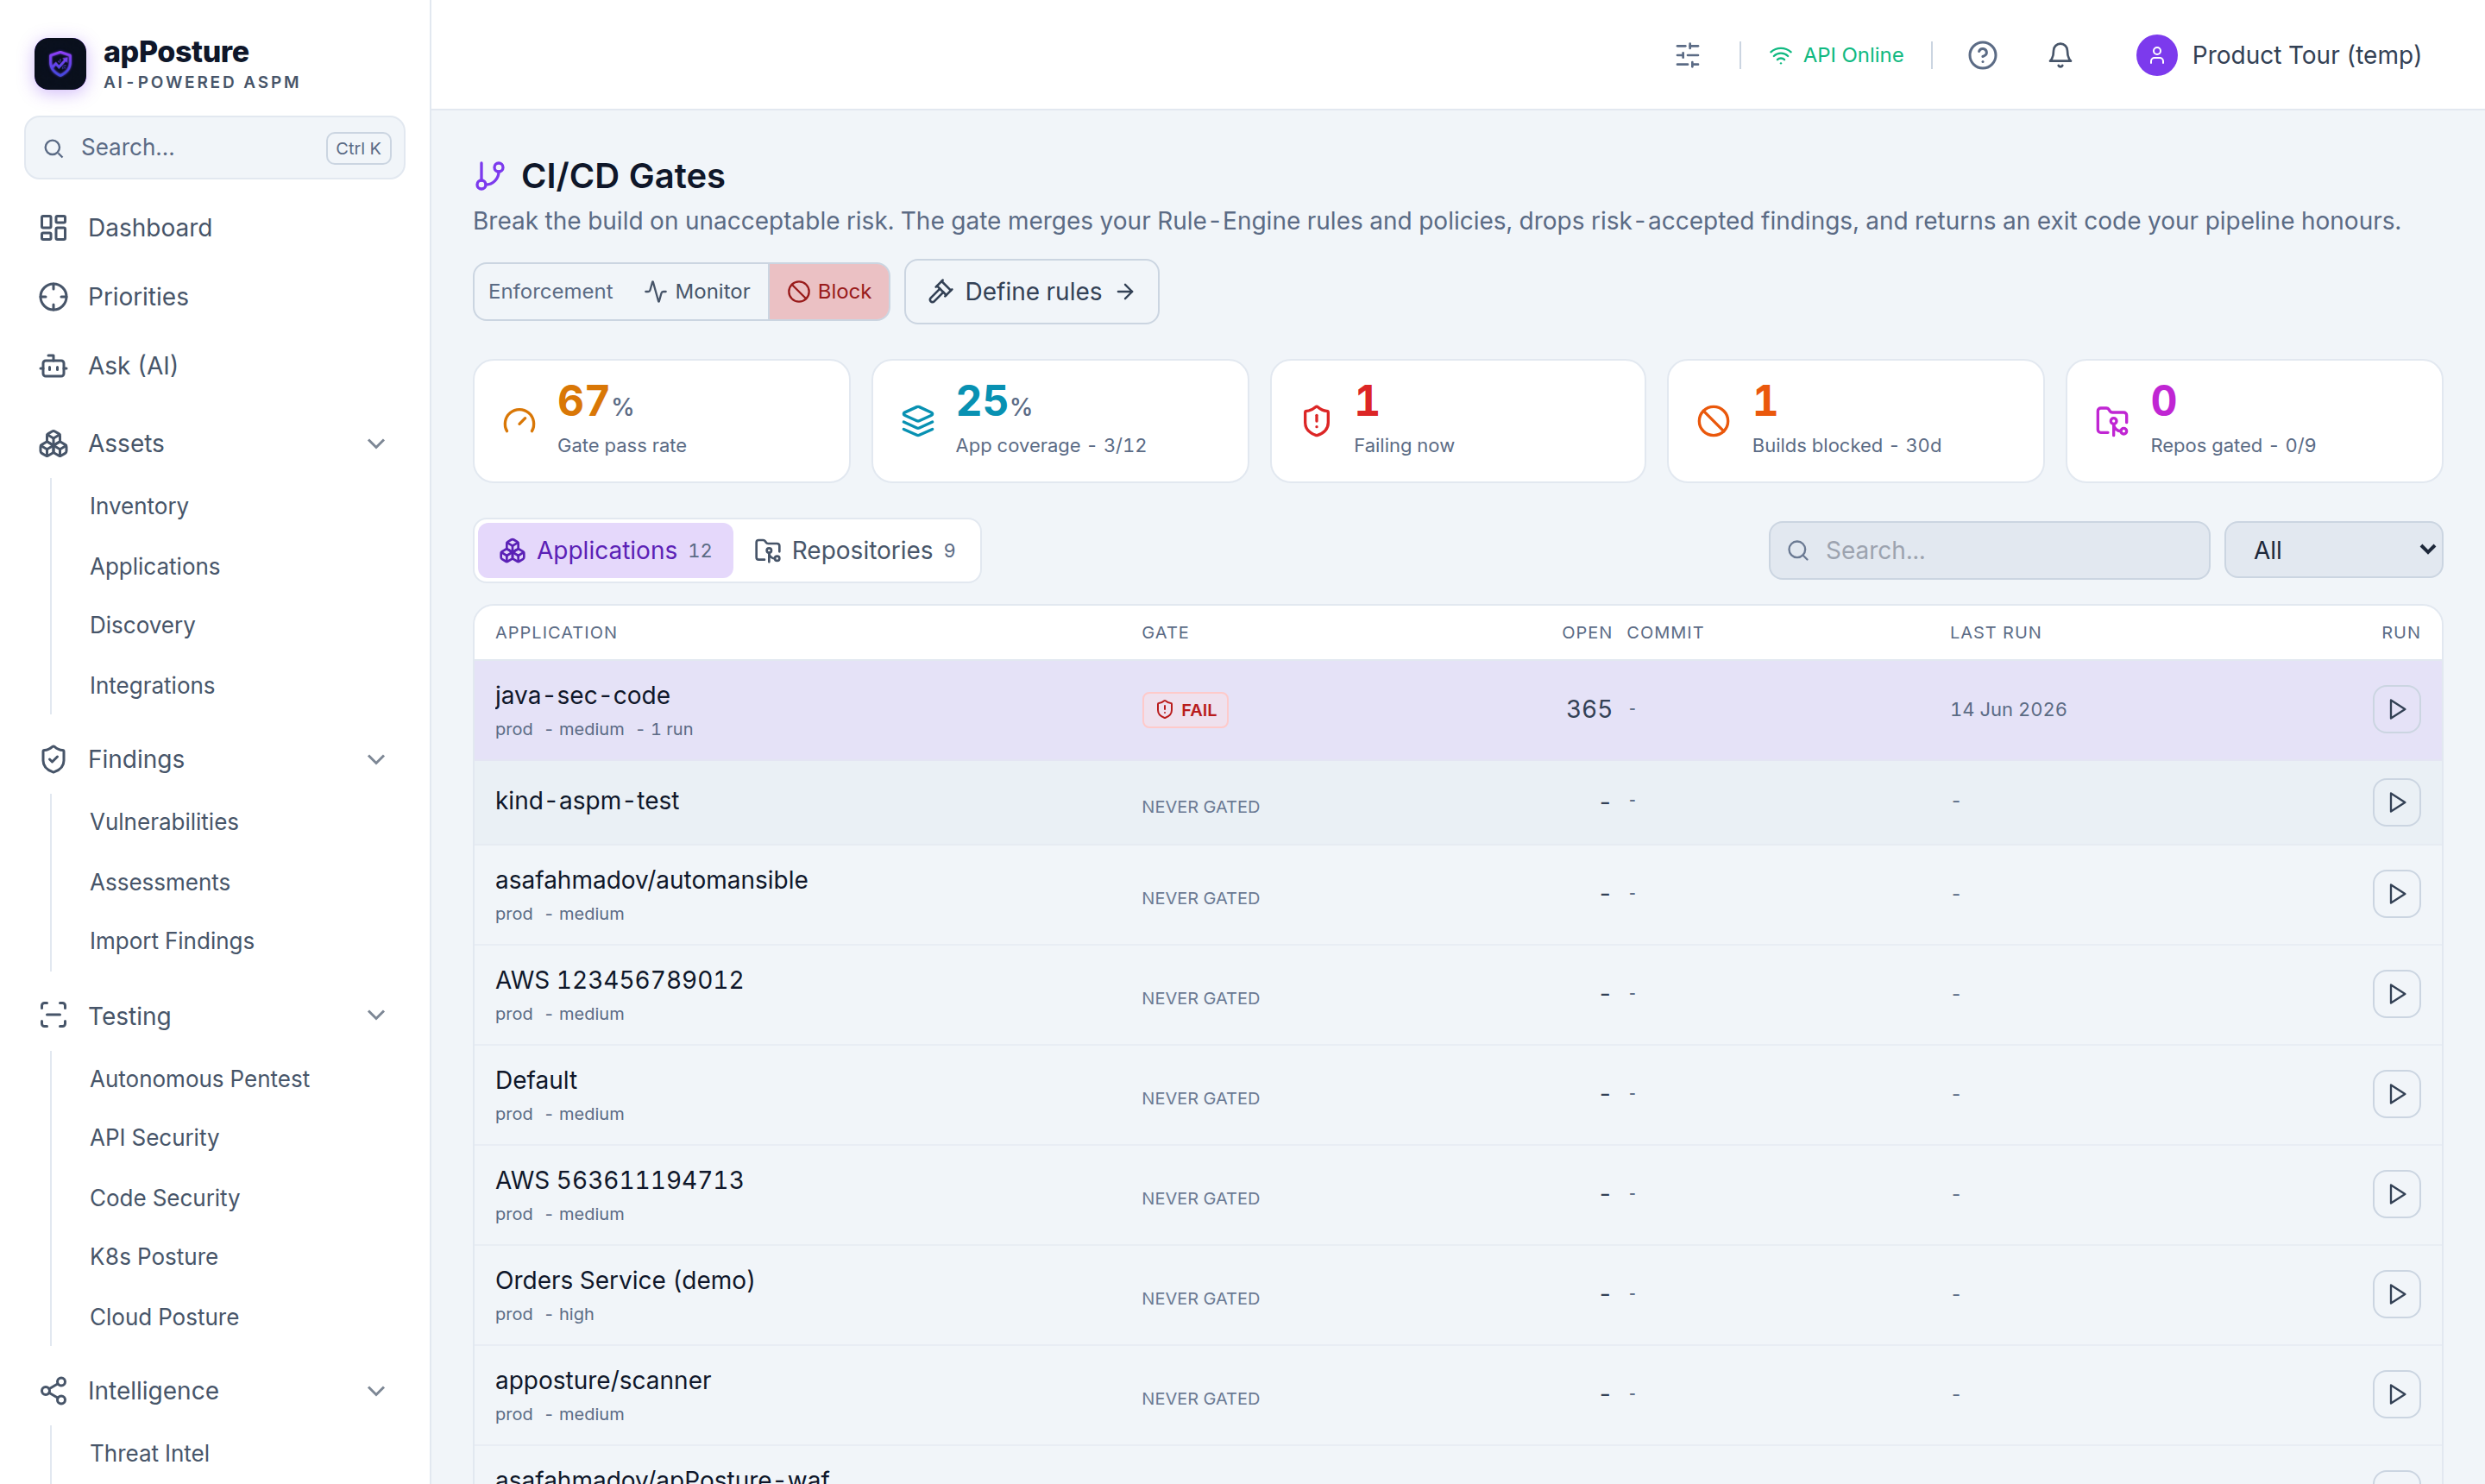The height and width of the screenshot is (1484, 2485).
Task: Click the 14 Jun 2026 last run date
Action: 2008,709
